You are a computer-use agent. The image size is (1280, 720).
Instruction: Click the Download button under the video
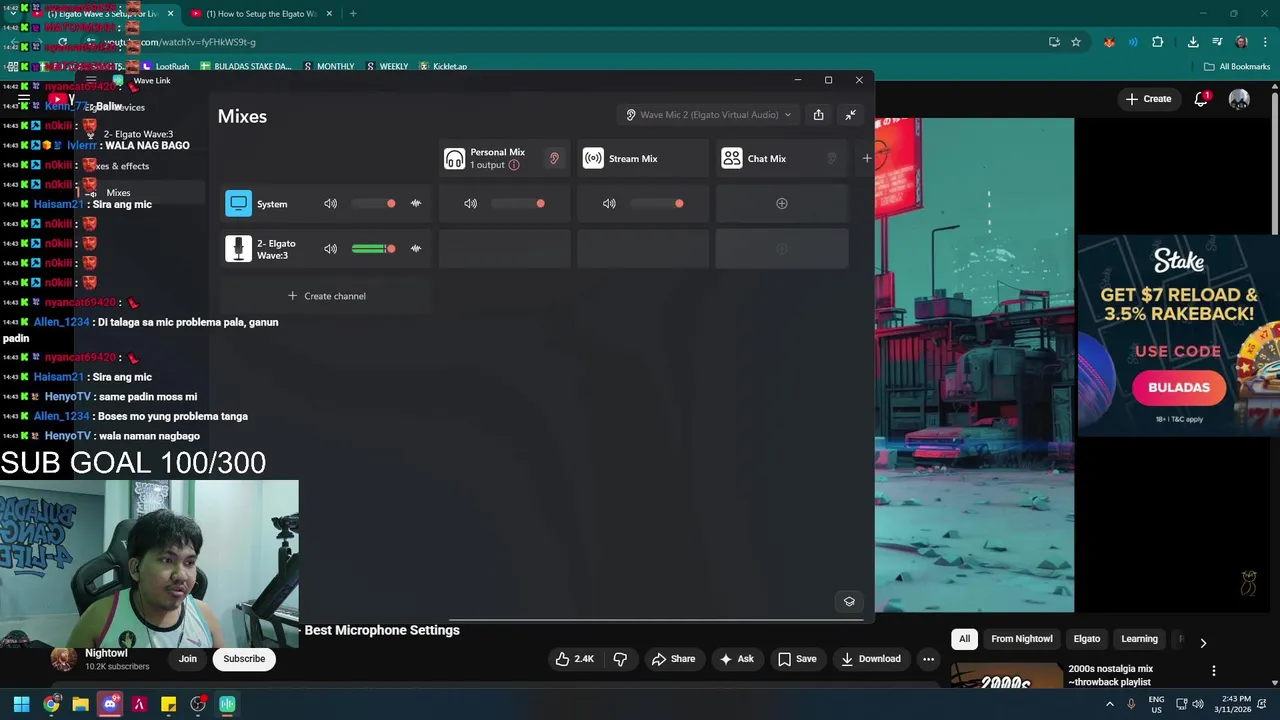(x=871, y=659)
